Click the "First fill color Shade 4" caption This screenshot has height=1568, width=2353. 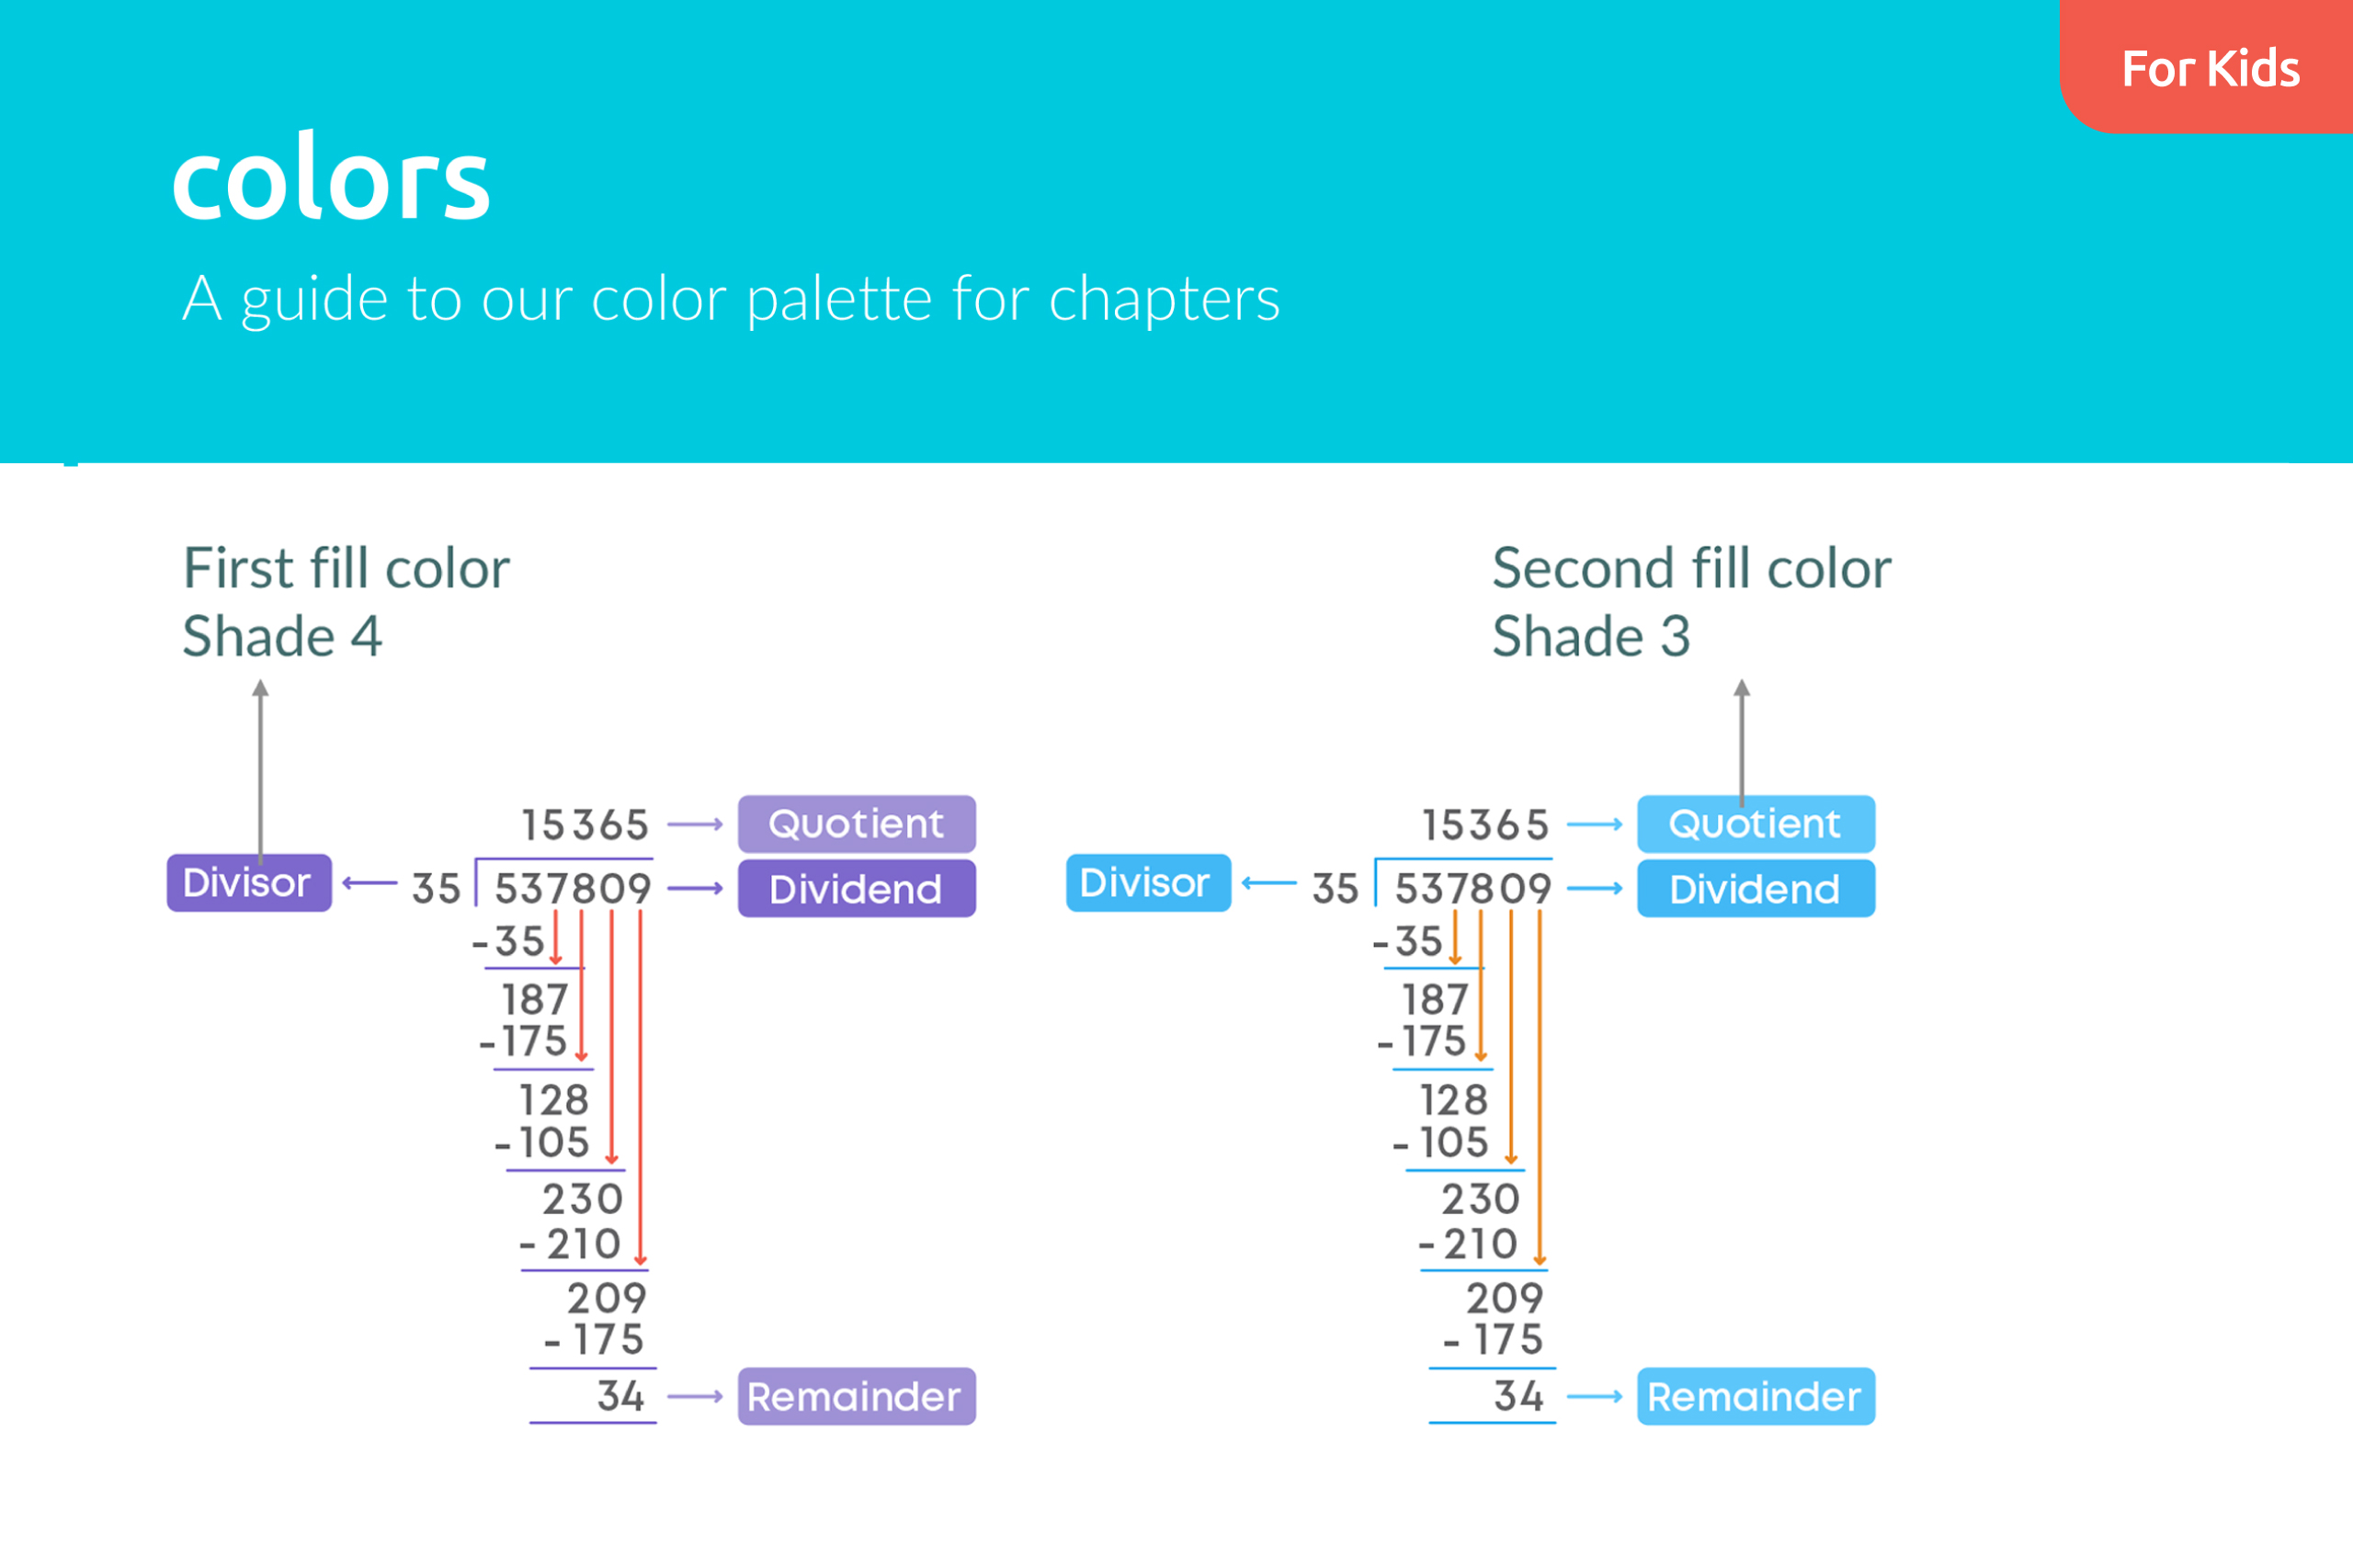tap(346, 602)
